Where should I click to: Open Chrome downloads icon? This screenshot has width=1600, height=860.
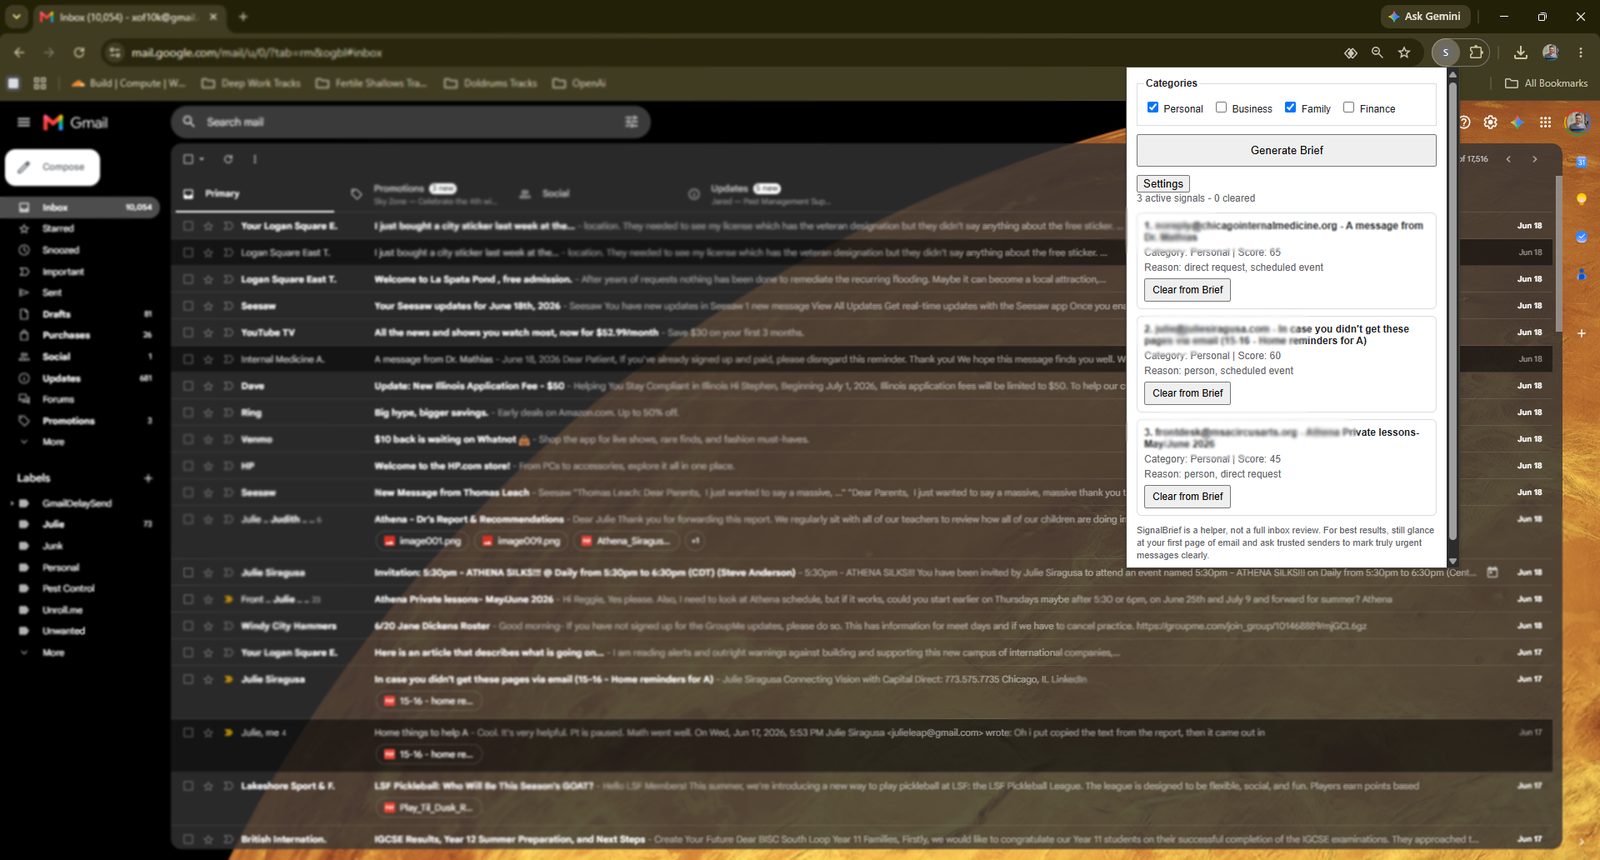click(x=1520, y=52)
